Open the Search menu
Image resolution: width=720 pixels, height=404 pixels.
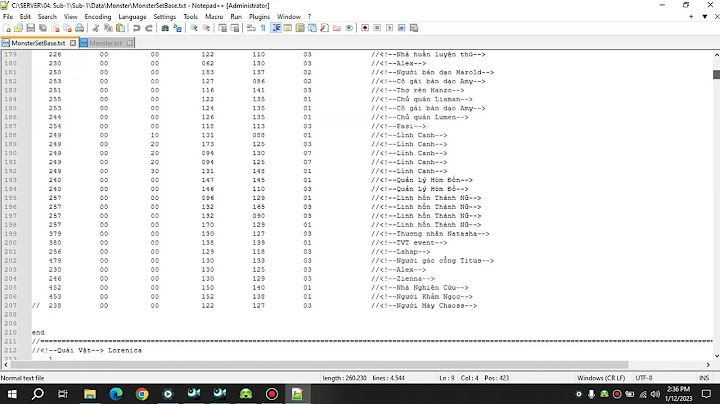click(47, 17)
